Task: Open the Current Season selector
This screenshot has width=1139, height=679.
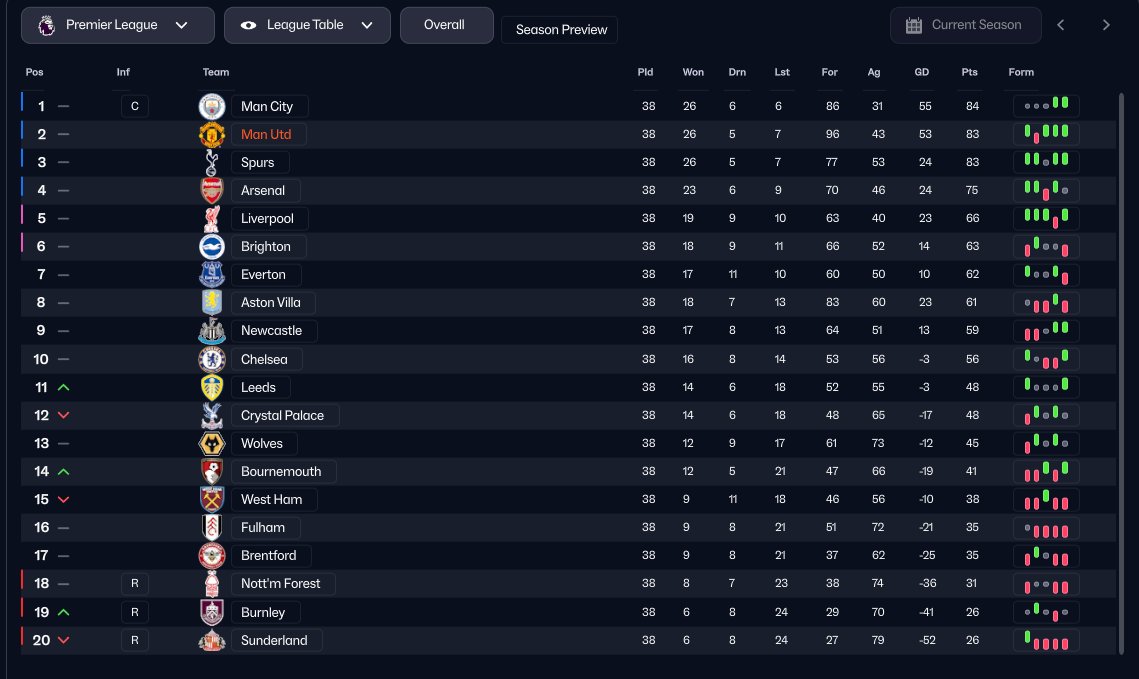Action: pos(965,25)
